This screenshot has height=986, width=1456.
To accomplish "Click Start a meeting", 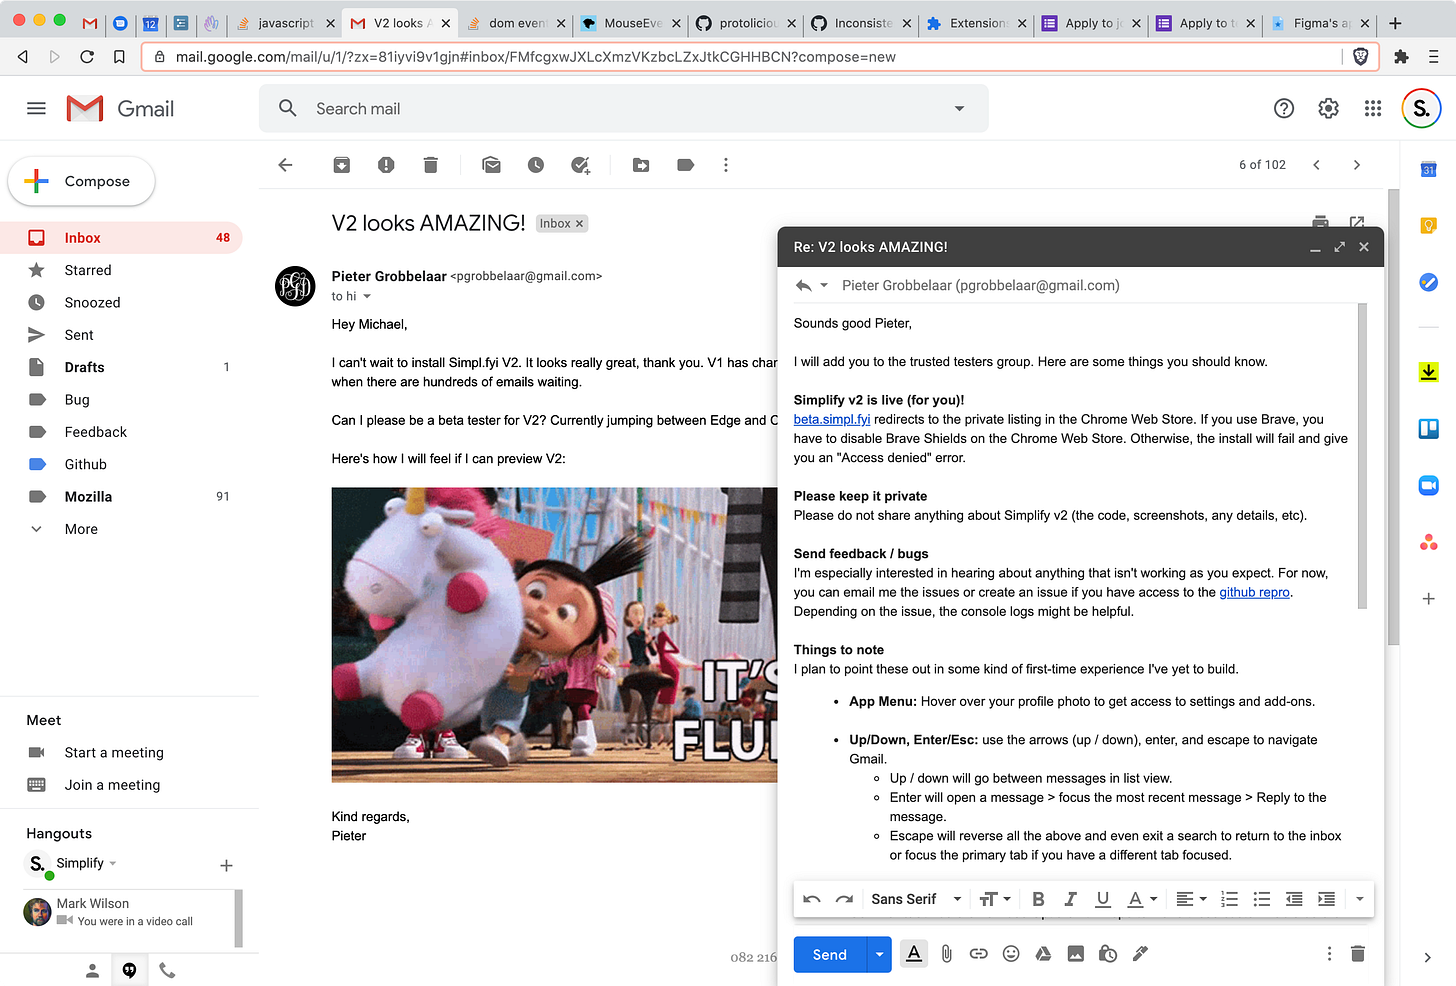I will coord(114,753).
